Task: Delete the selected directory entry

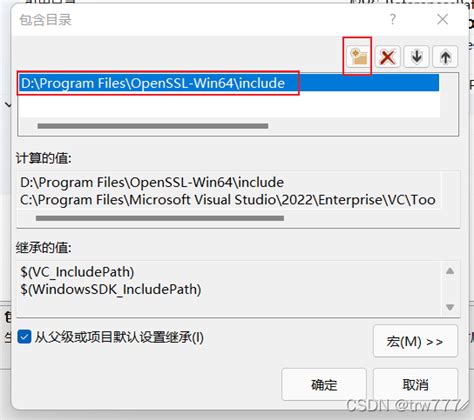Action: [x=387, y=57]
